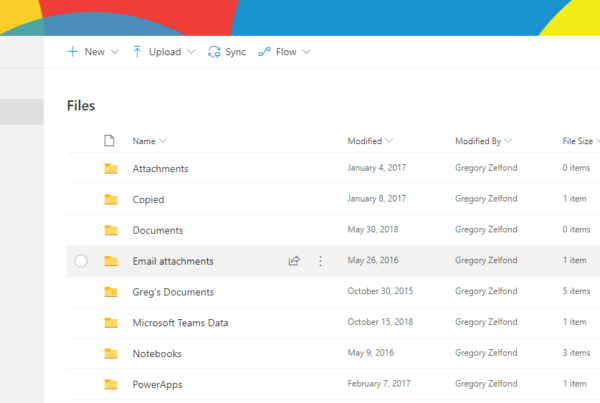This screenshot has width=600, height=403.
Task: Click the Files heading
Action: coord(81,106)
